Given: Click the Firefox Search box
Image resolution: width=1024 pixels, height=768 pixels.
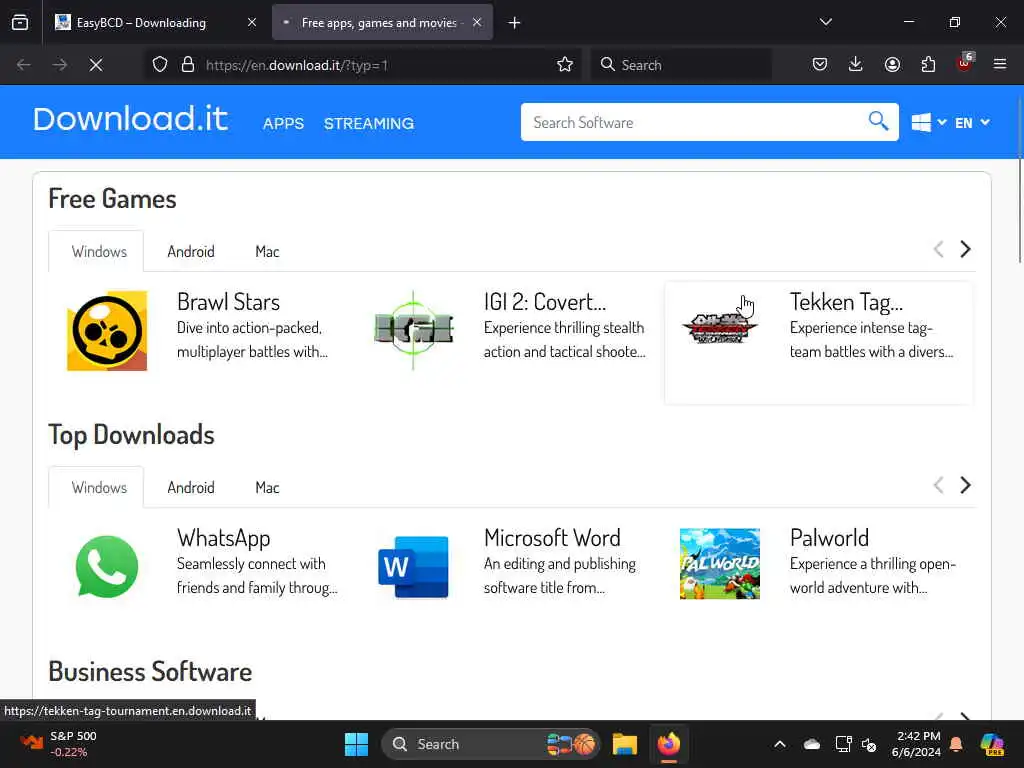Looking at the screenshot, I should click(x=681, y=65).
